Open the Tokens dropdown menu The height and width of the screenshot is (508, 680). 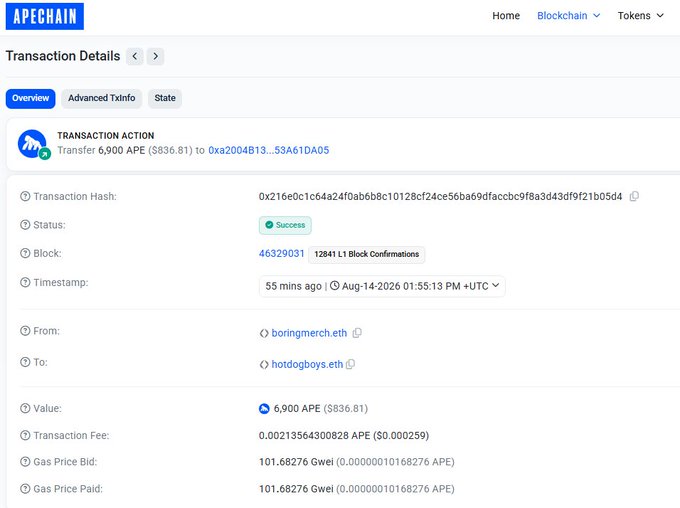(641, 16)
